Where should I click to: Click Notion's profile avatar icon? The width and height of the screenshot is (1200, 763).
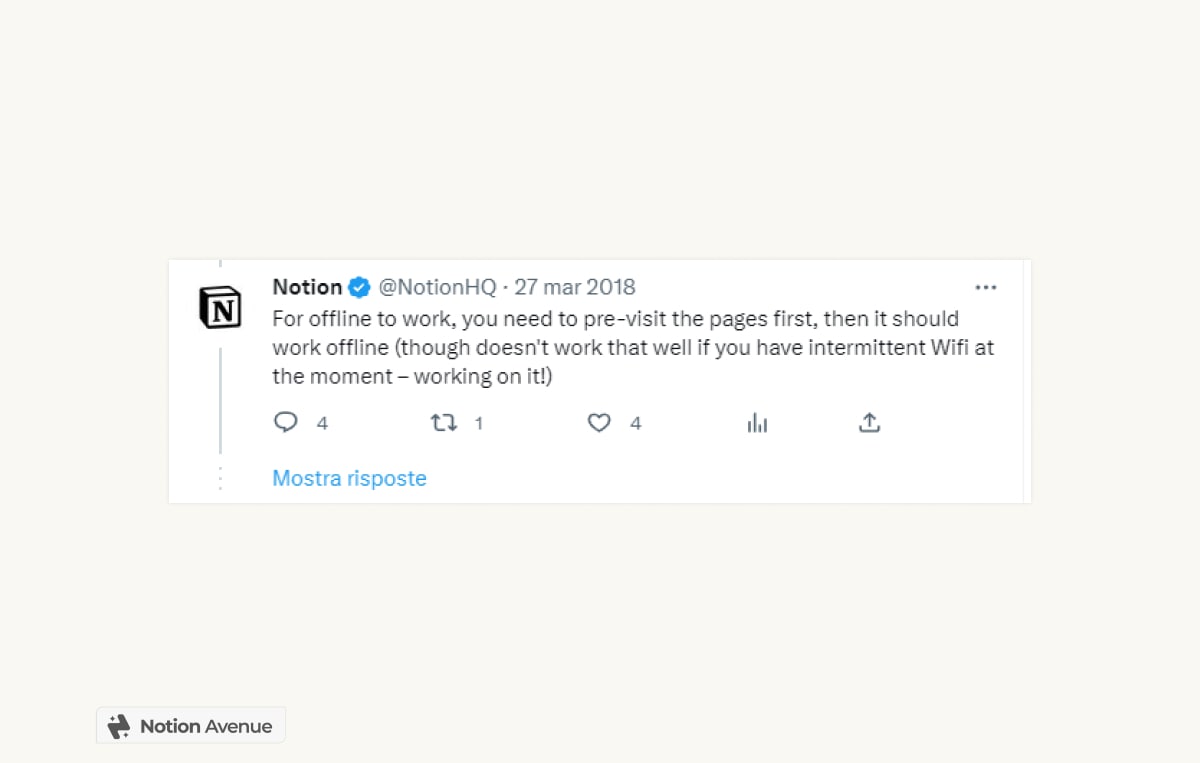(220, 307)
